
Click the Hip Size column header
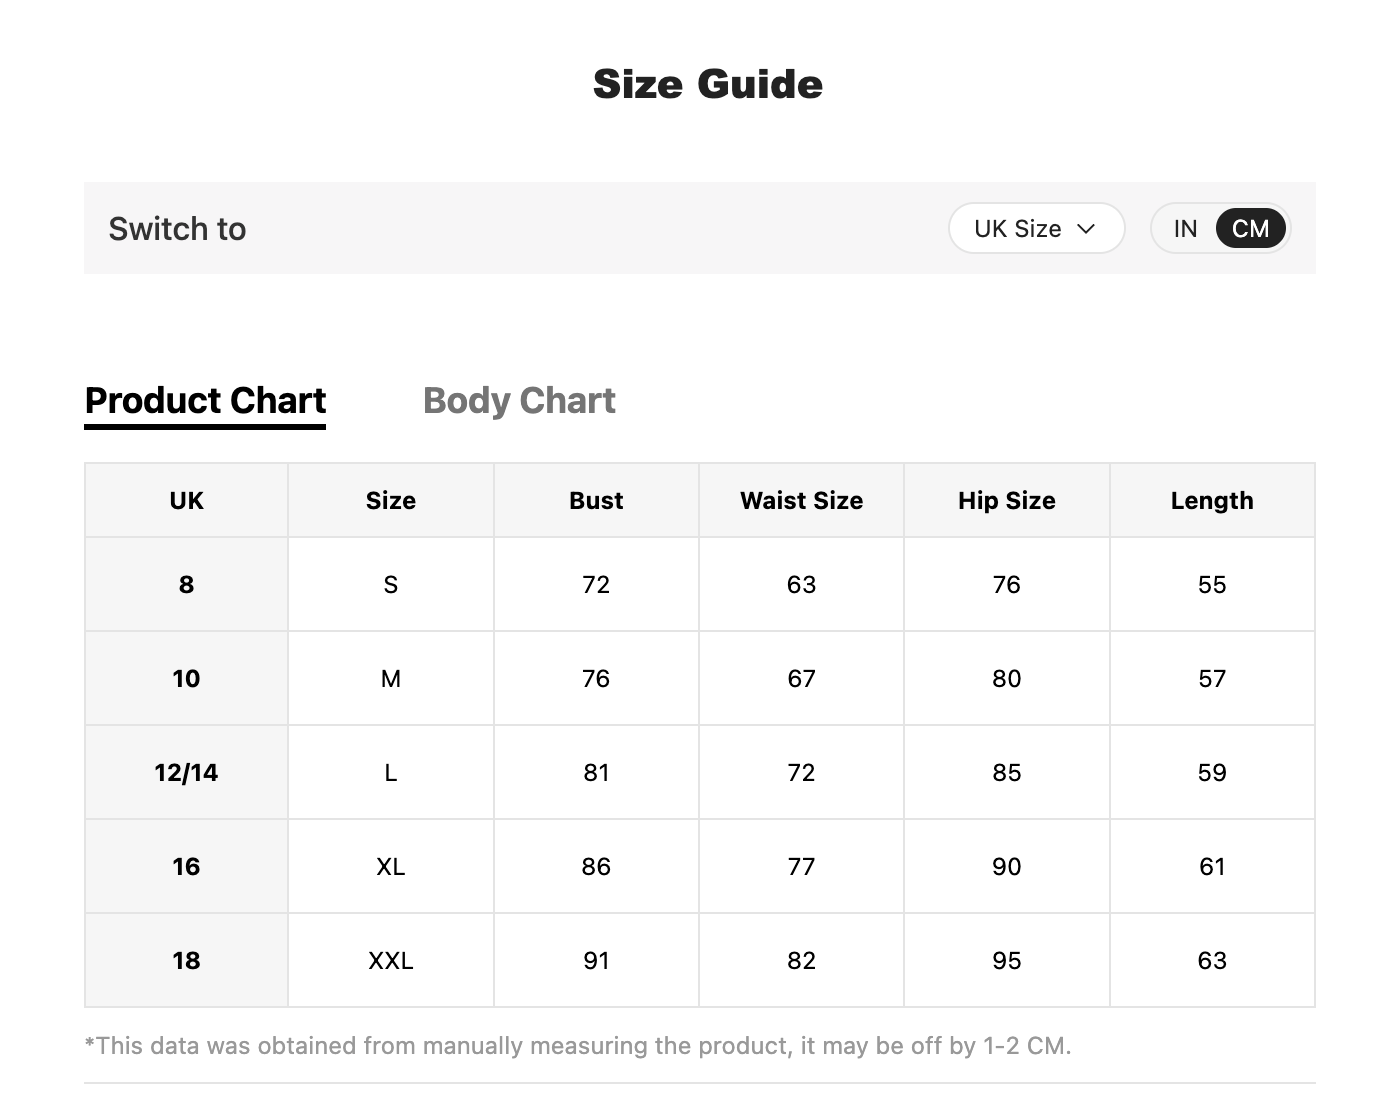click(1006, 500)
